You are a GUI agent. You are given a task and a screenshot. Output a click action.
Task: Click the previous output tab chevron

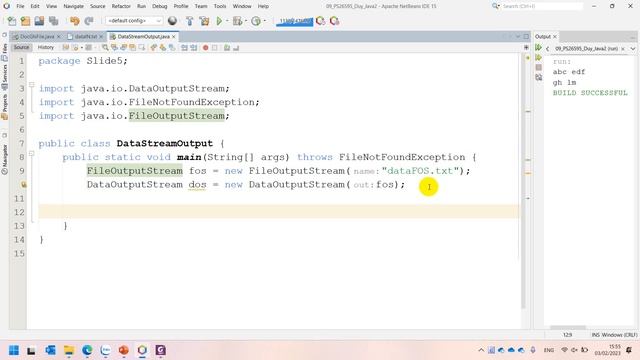(547, 49)
